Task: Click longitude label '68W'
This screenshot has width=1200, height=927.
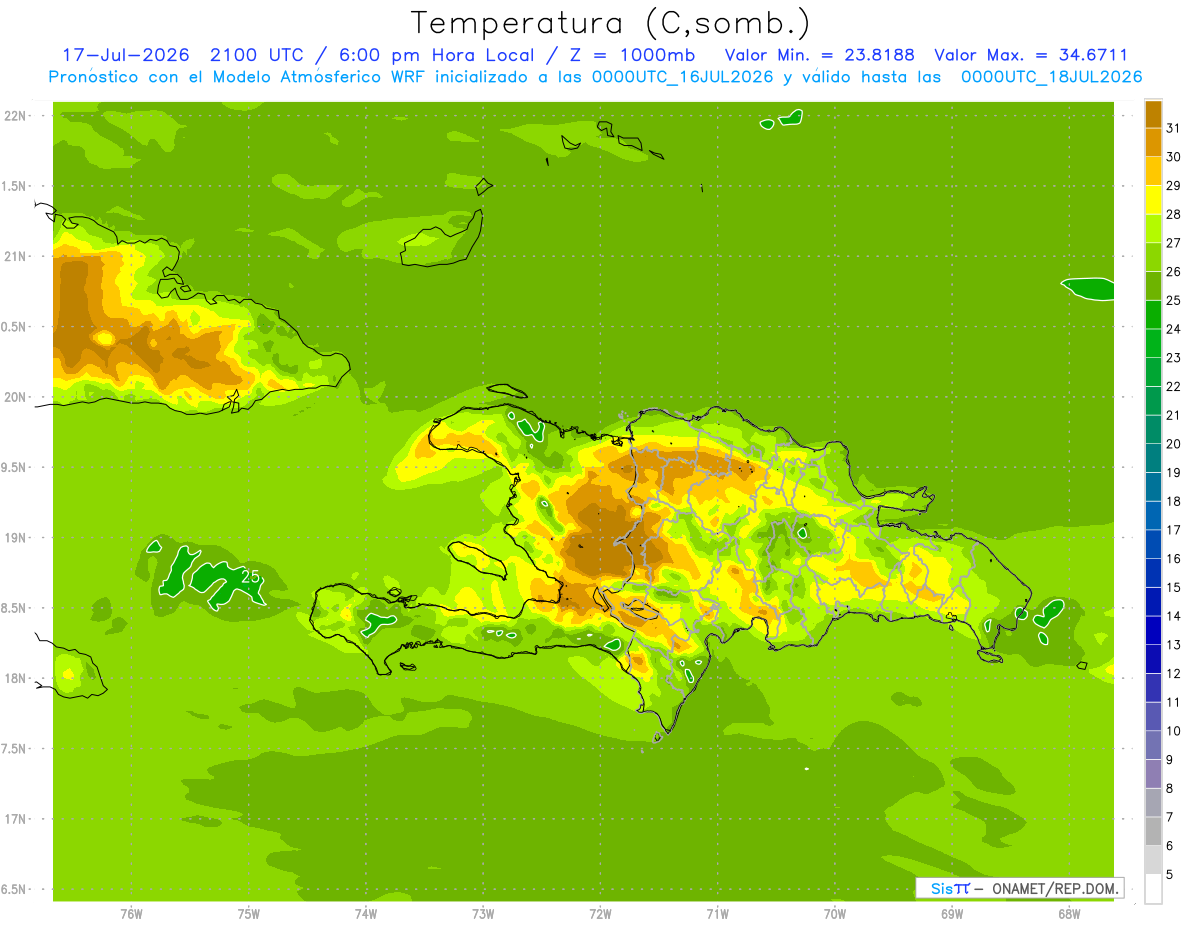Action: click(x=1069, y=913)
